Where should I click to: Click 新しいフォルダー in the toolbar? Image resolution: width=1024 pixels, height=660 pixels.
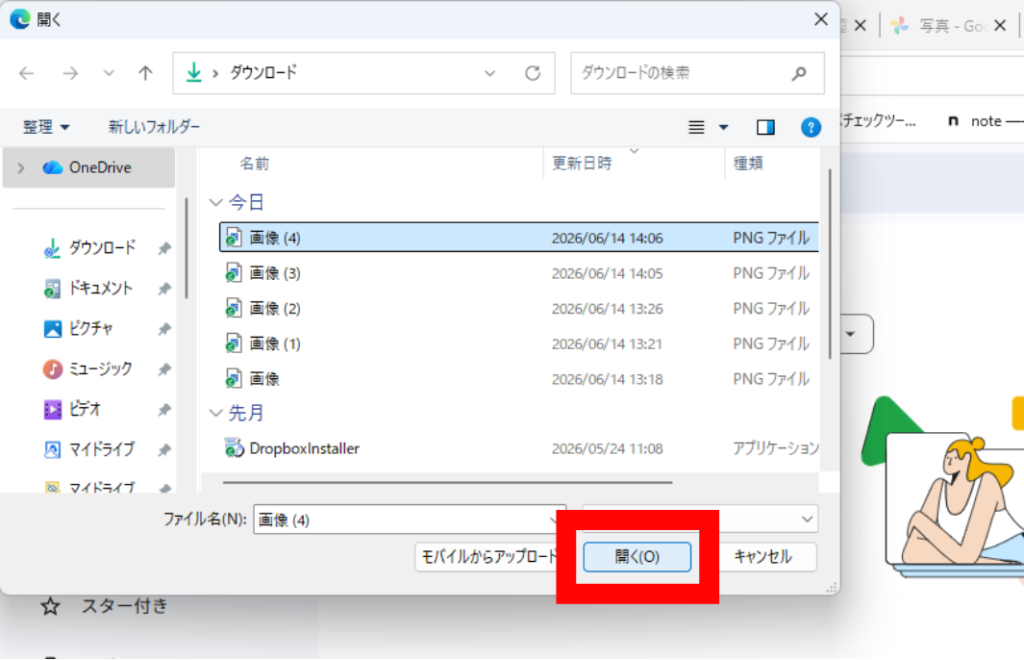click(x=154, y=127)
